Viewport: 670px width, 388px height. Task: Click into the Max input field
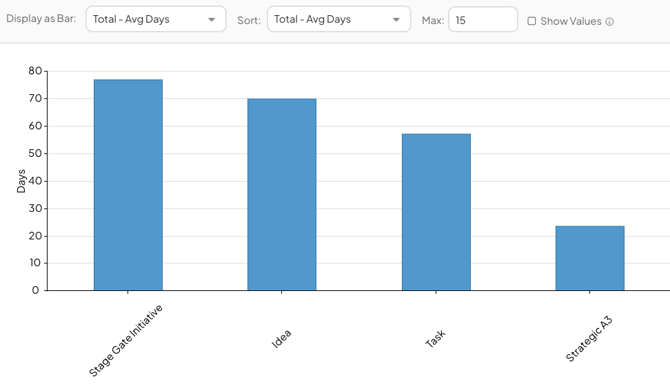(483, 20)
